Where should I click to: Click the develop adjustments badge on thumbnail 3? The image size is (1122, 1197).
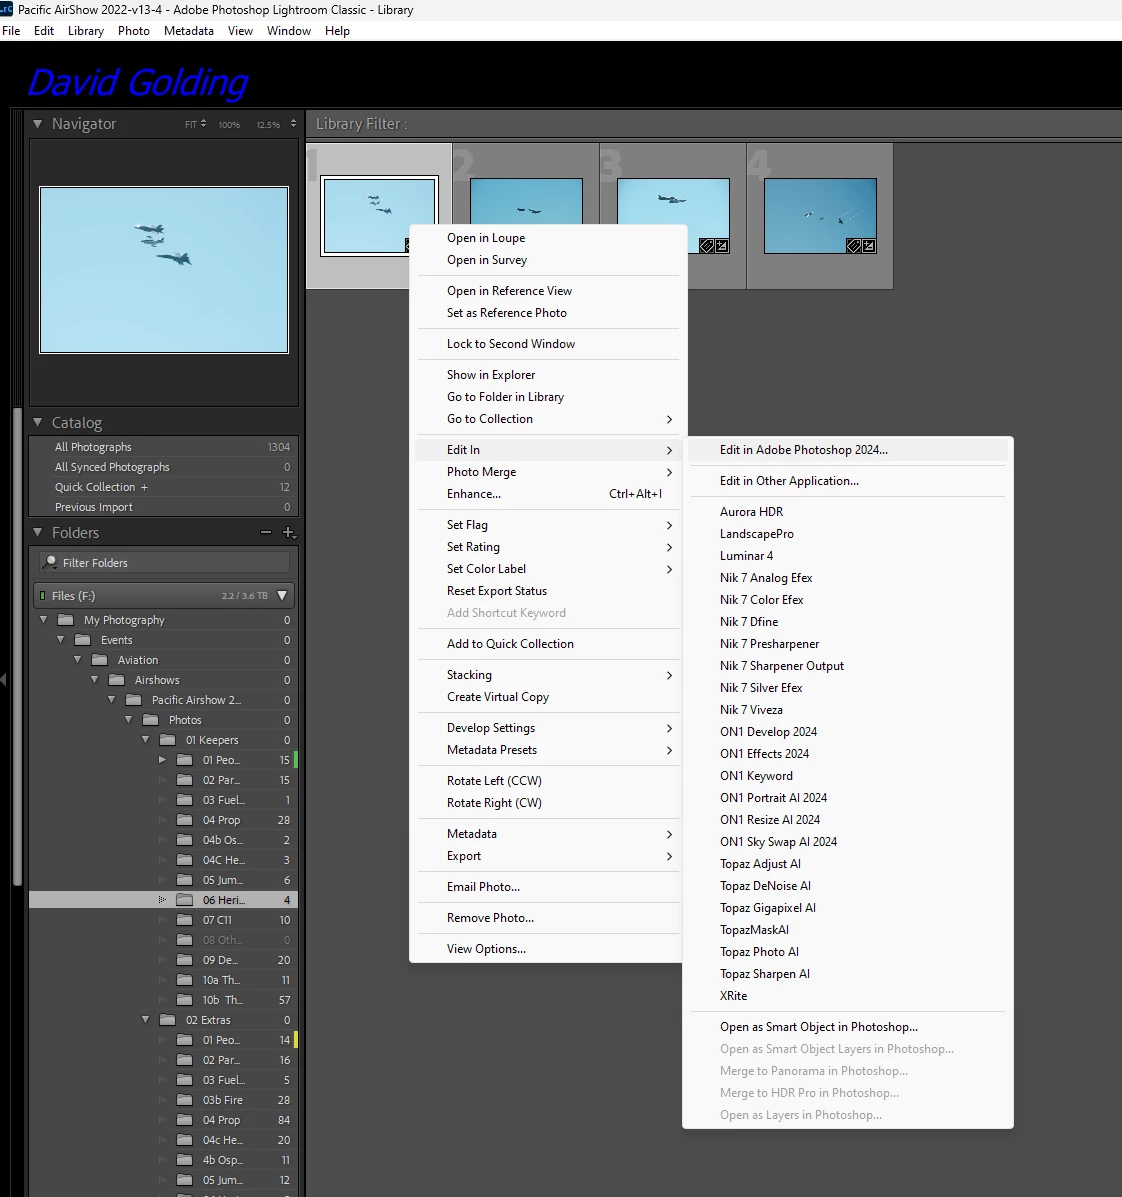(x=721, y=246)
